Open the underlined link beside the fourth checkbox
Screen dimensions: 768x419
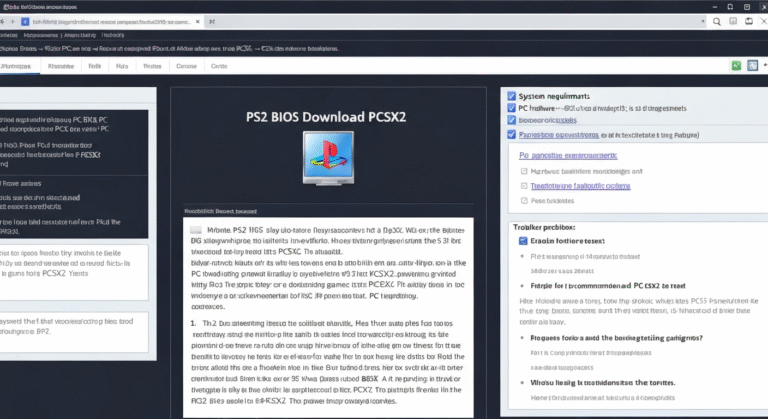(559, 135)
